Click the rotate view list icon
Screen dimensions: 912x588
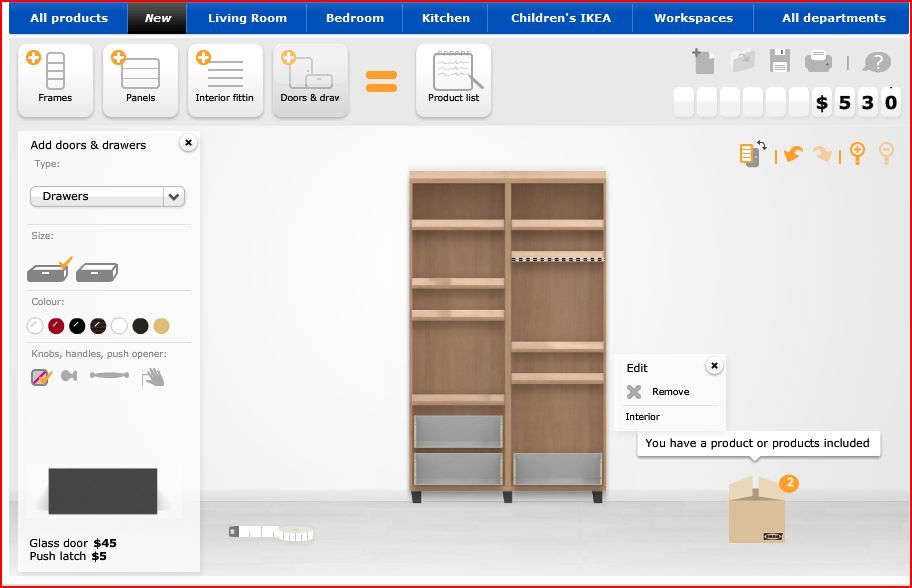(x=753, y=154)
